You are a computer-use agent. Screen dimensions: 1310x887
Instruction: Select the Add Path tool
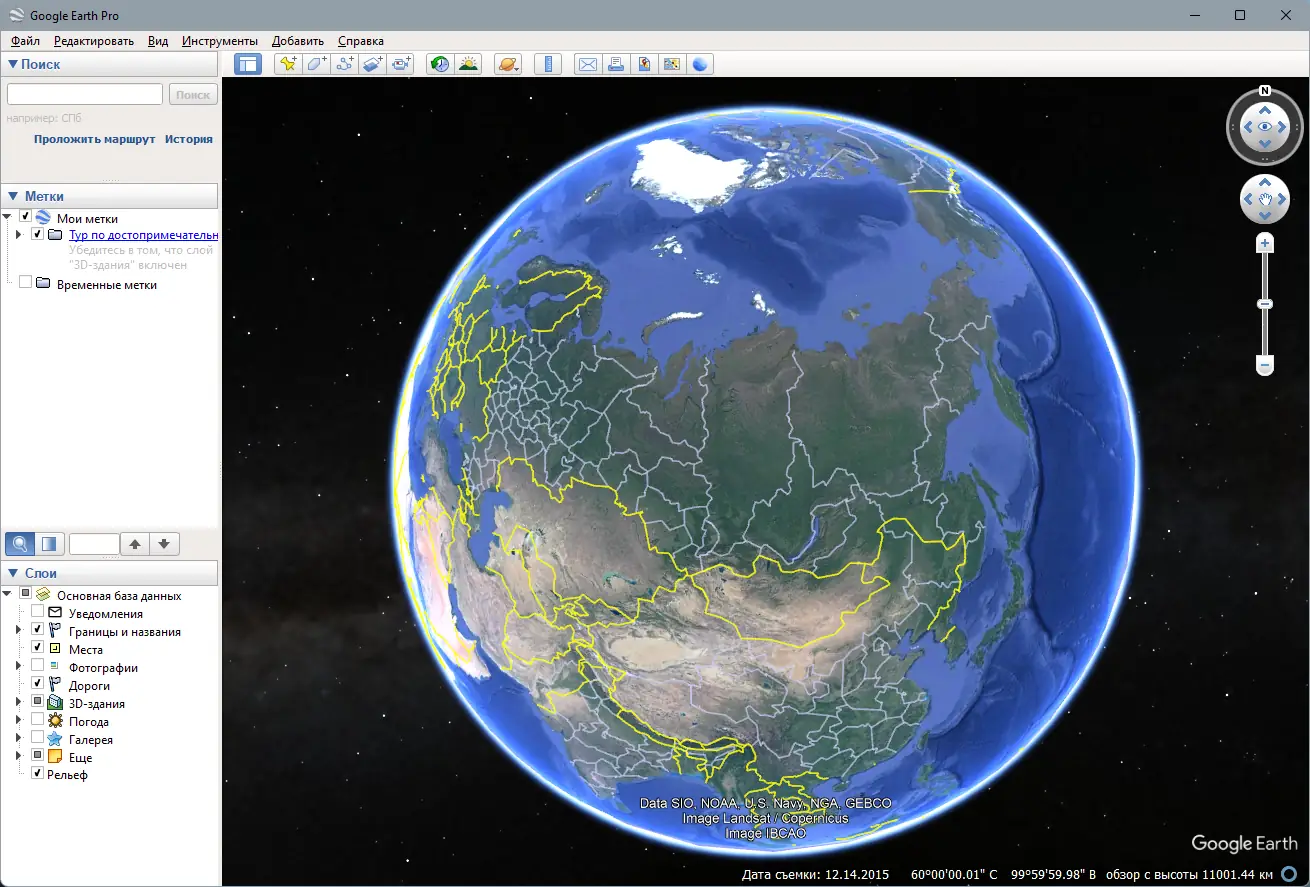click(343, 63)
